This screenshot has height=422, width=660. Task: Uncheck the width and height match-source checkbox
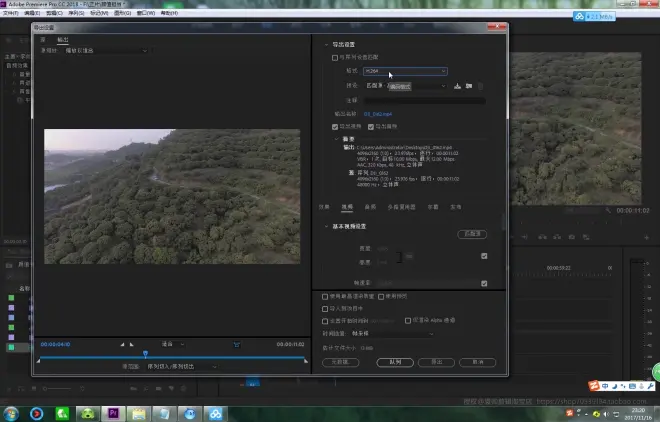click(x=484, y=256)
